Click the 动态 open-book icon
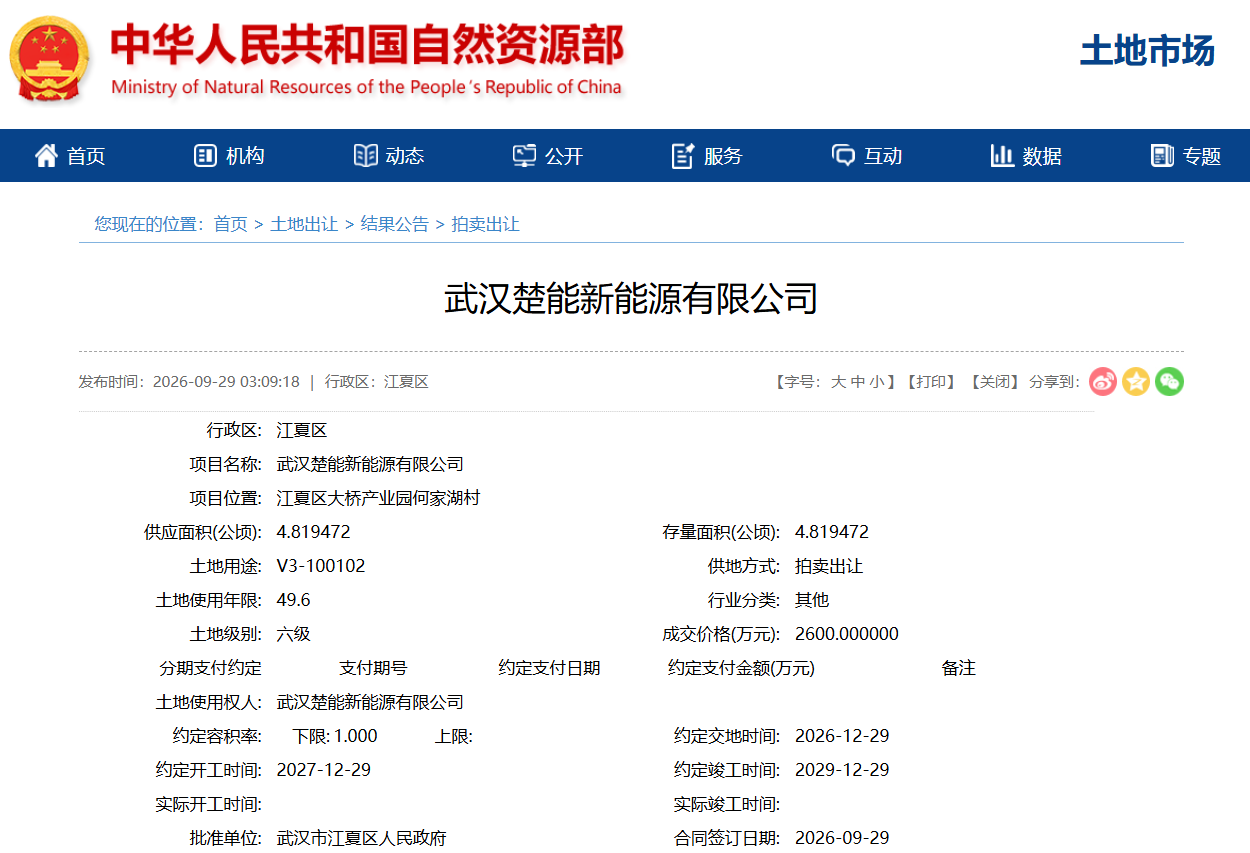This screenshot has height=853, width=1250. [x=365, y=155]
